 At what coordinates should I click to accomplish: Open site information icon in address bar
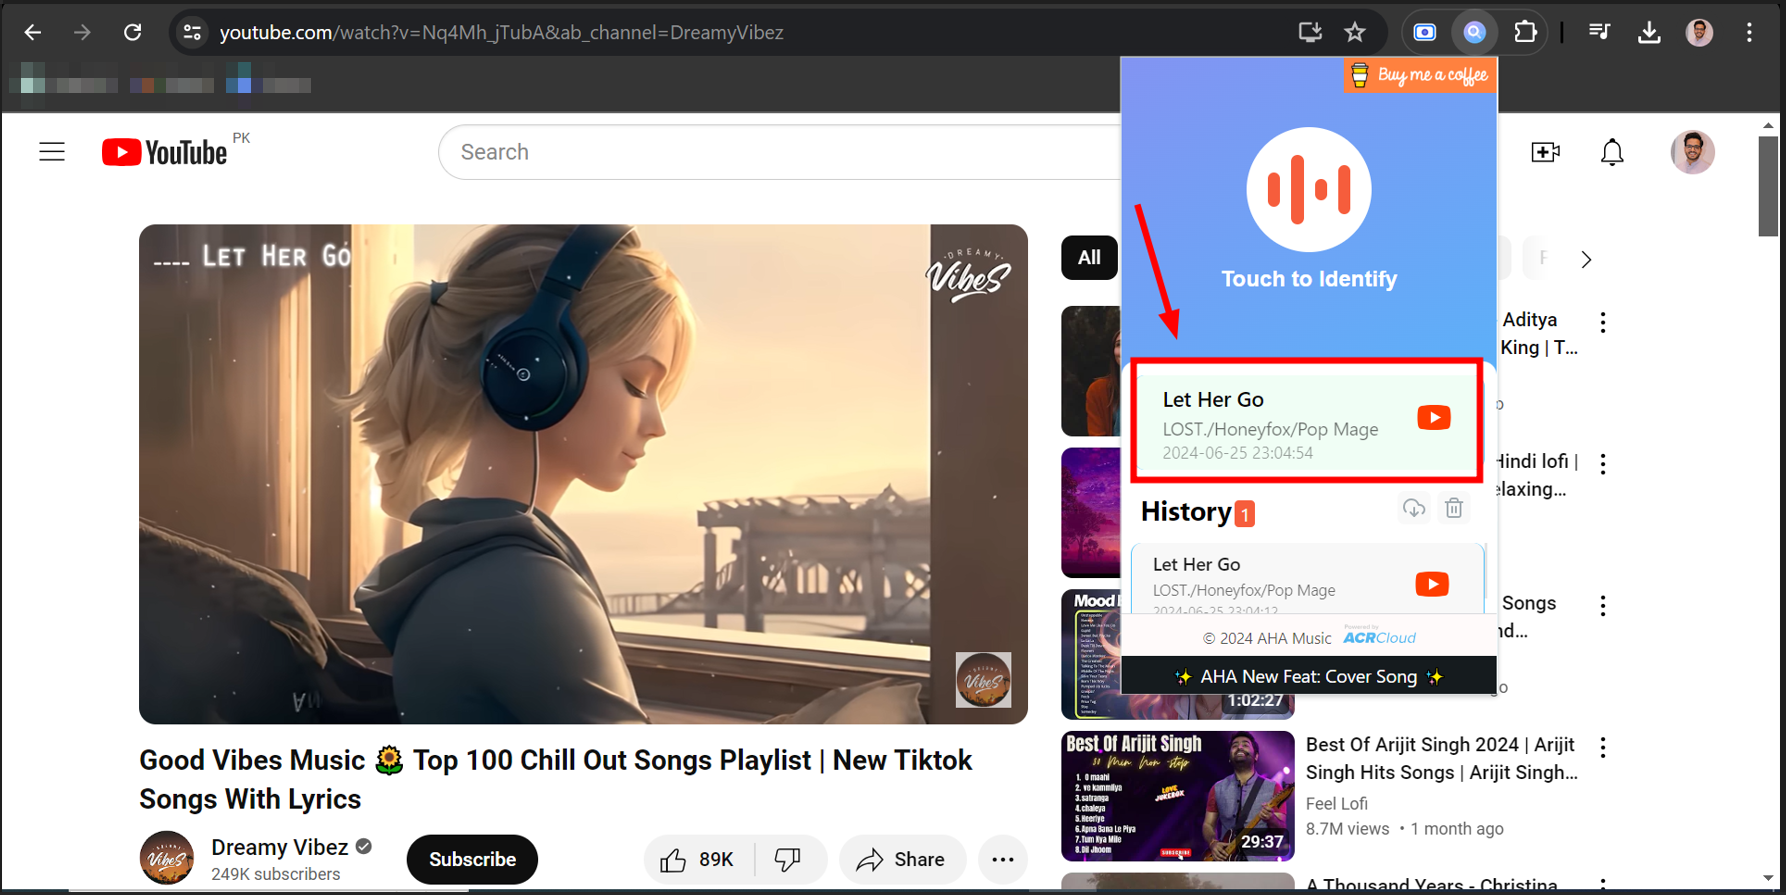(x=192, y=33)
